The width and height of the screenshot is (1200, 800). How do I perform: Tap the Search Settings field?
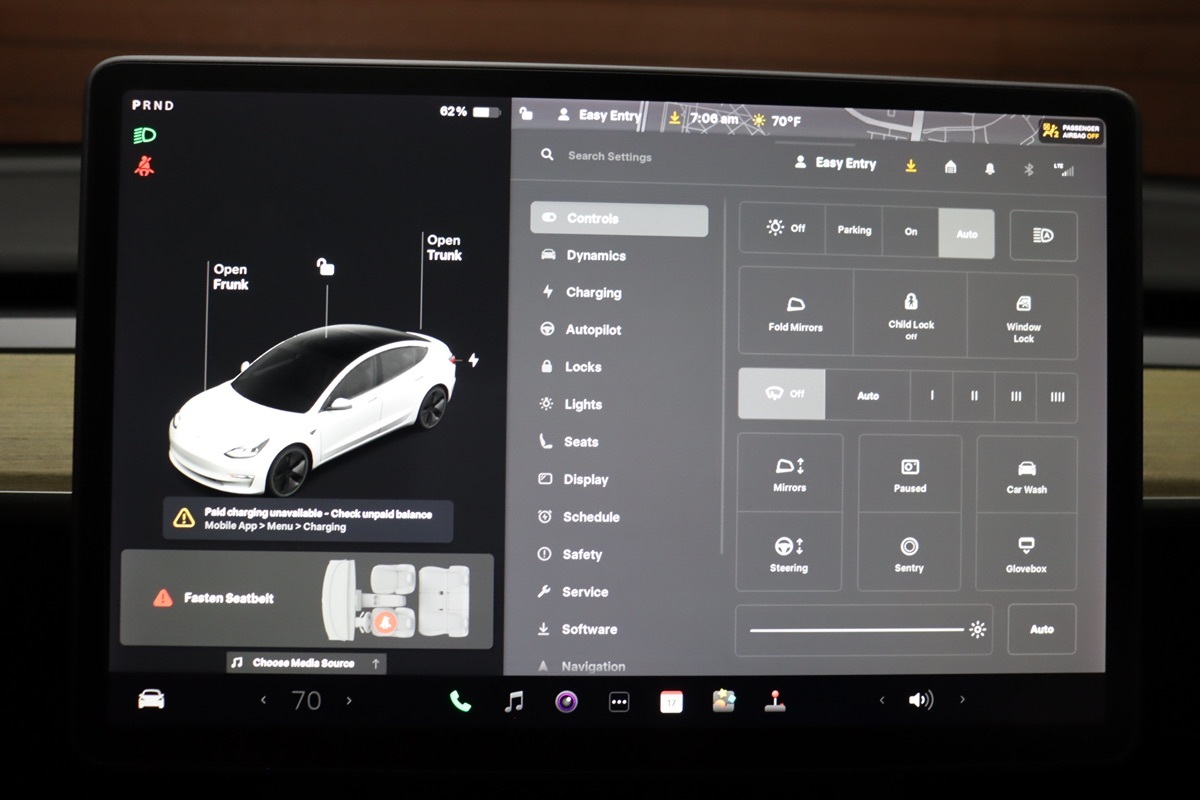pos(610,157)
